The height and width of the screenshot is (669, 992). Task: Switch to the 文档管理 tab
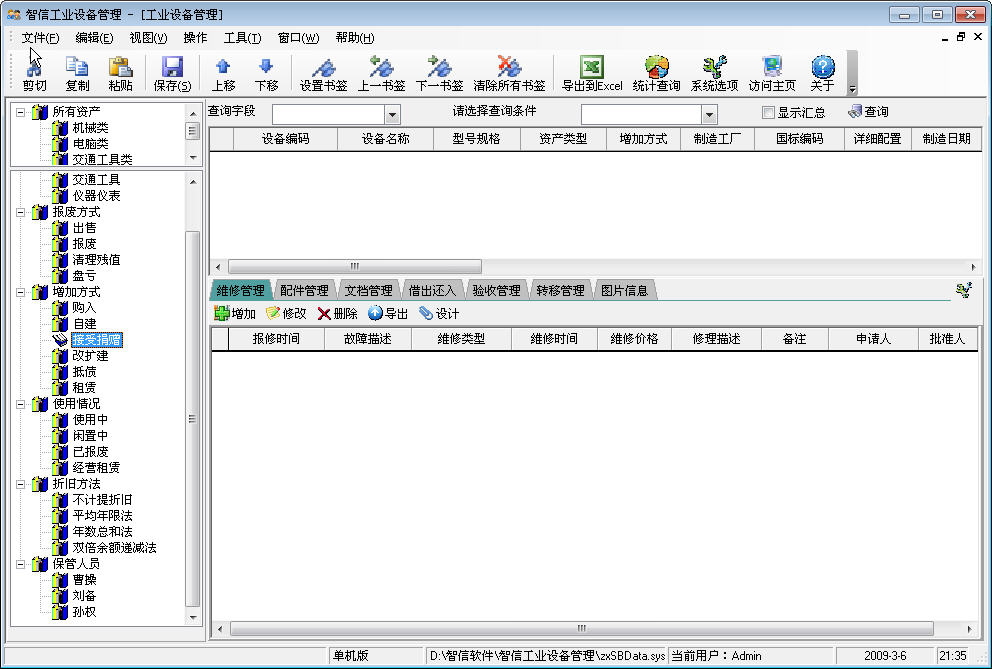[x=369, y=291]
